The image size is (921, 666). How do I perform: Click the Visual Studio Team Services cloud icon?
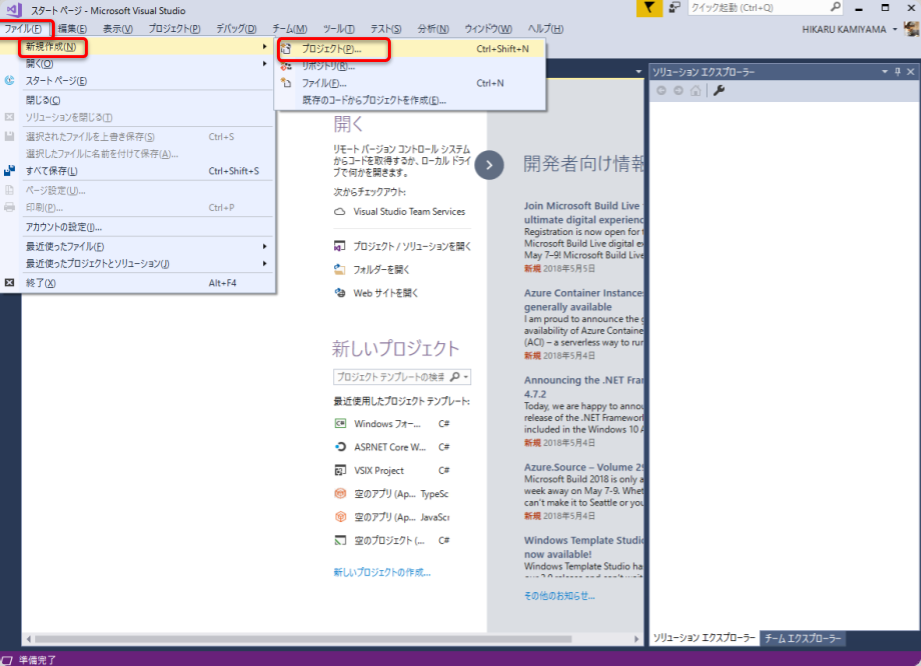340,211
